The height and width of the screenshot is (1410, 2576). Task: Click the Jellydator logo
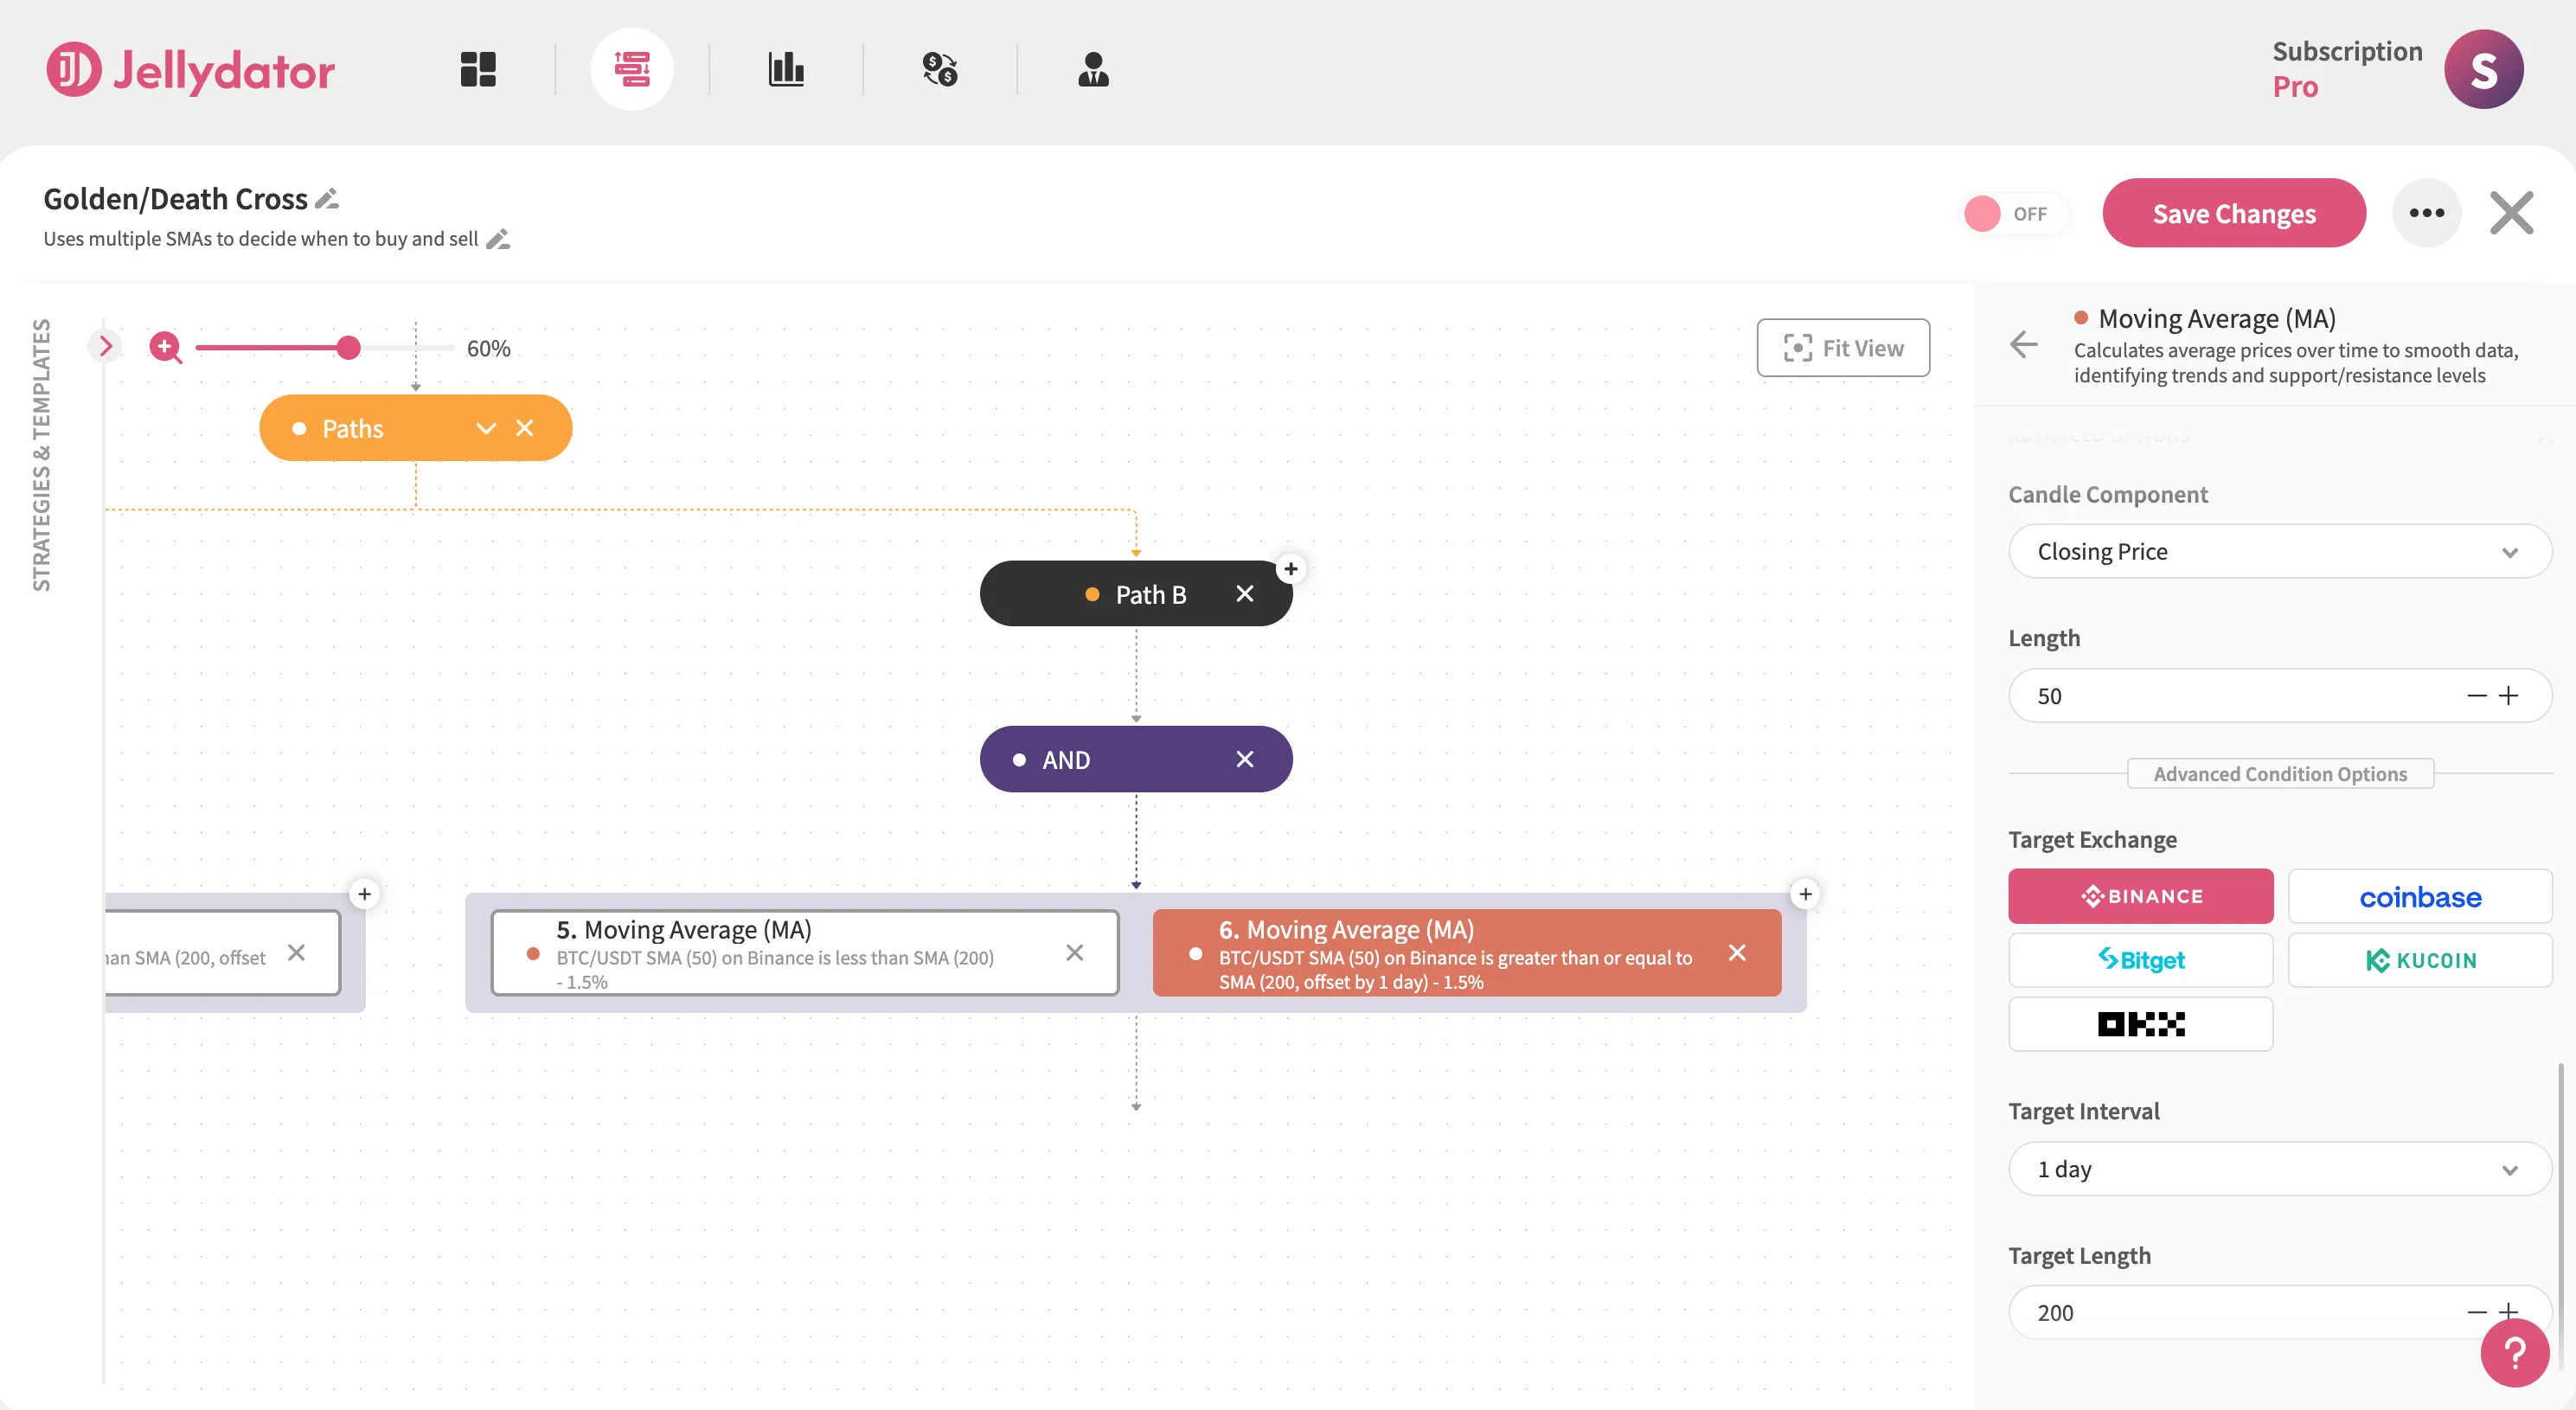190,70
